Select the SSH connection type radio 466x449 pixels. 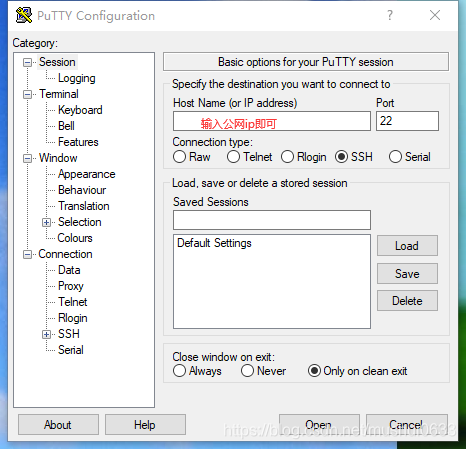coord(341,157)
